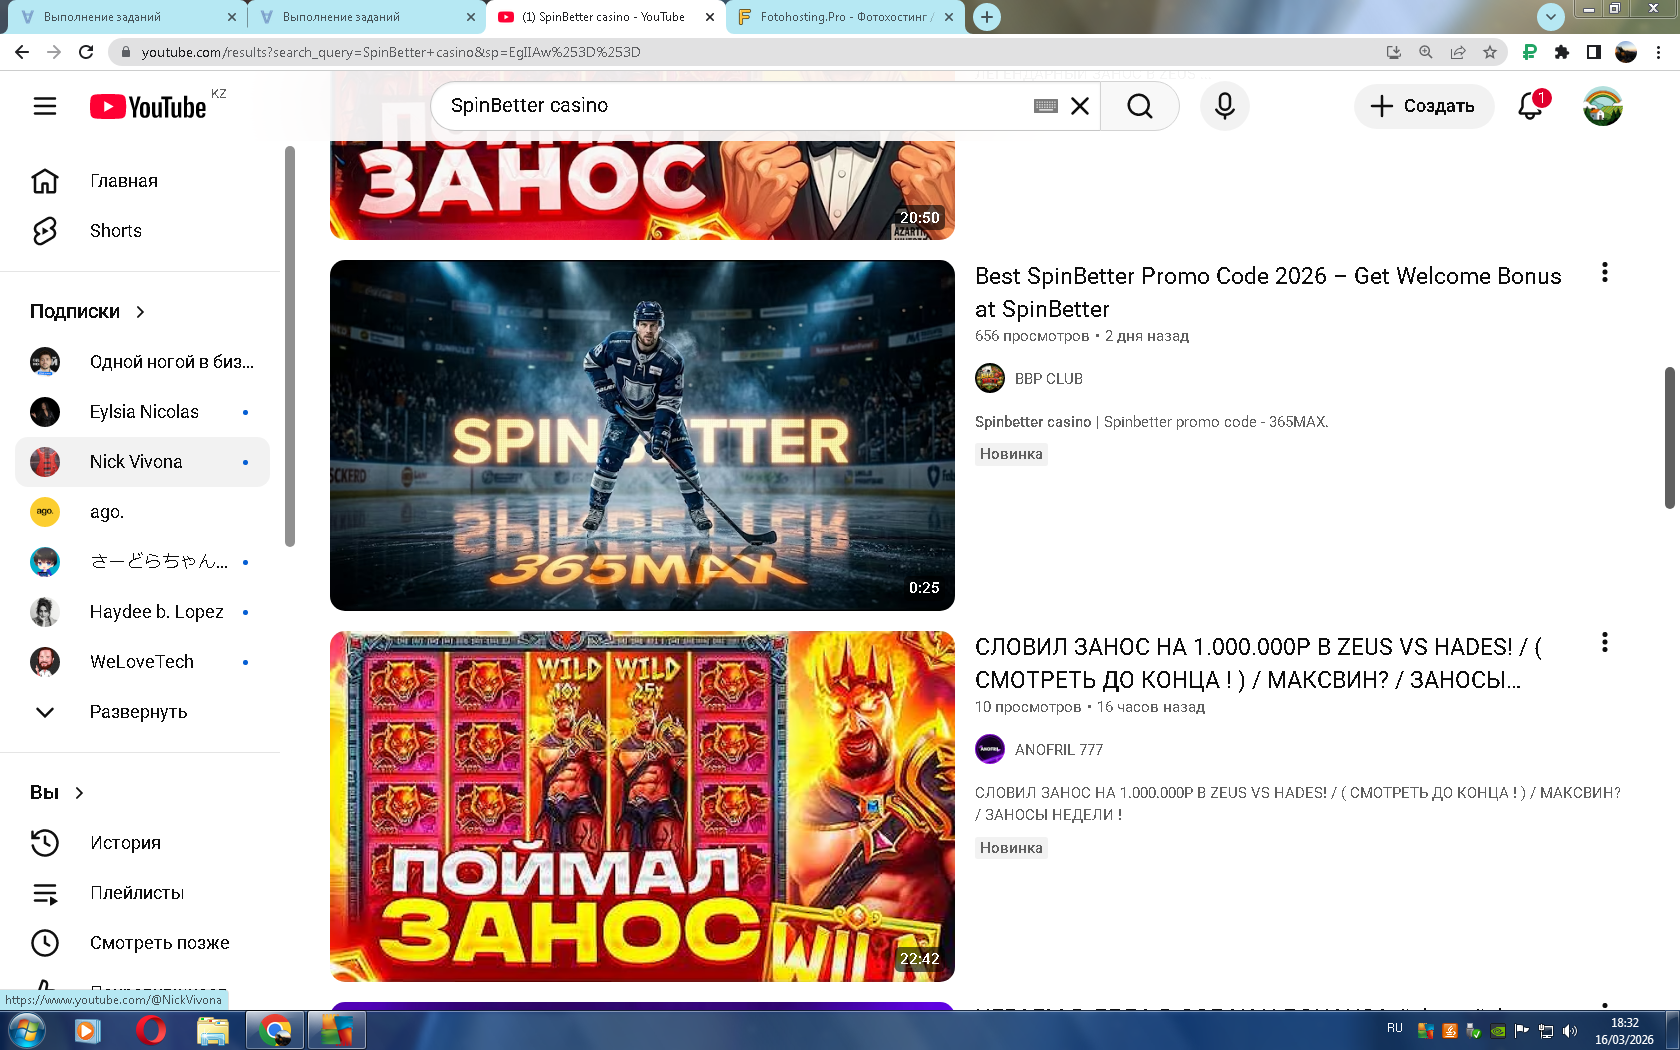The image size is (1680, 1050).
Task: Switch to the Fotohosting.Pro tab
Action: [x=846, y=17]
